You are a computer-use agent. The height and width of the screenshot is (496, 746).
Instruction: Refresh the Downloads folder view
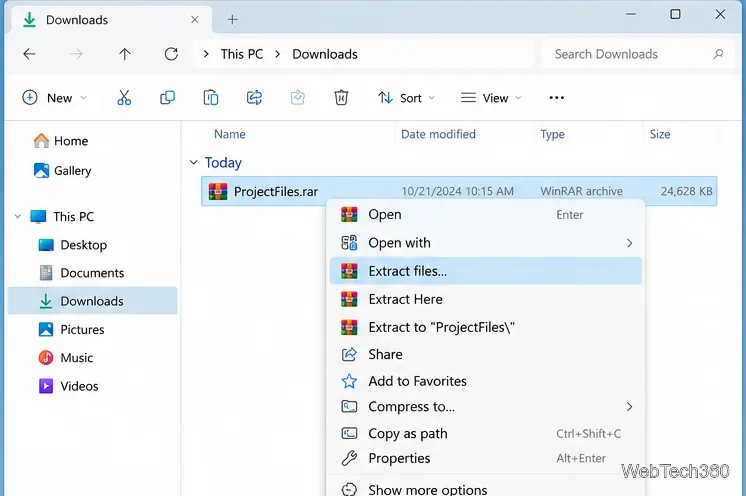171,54
